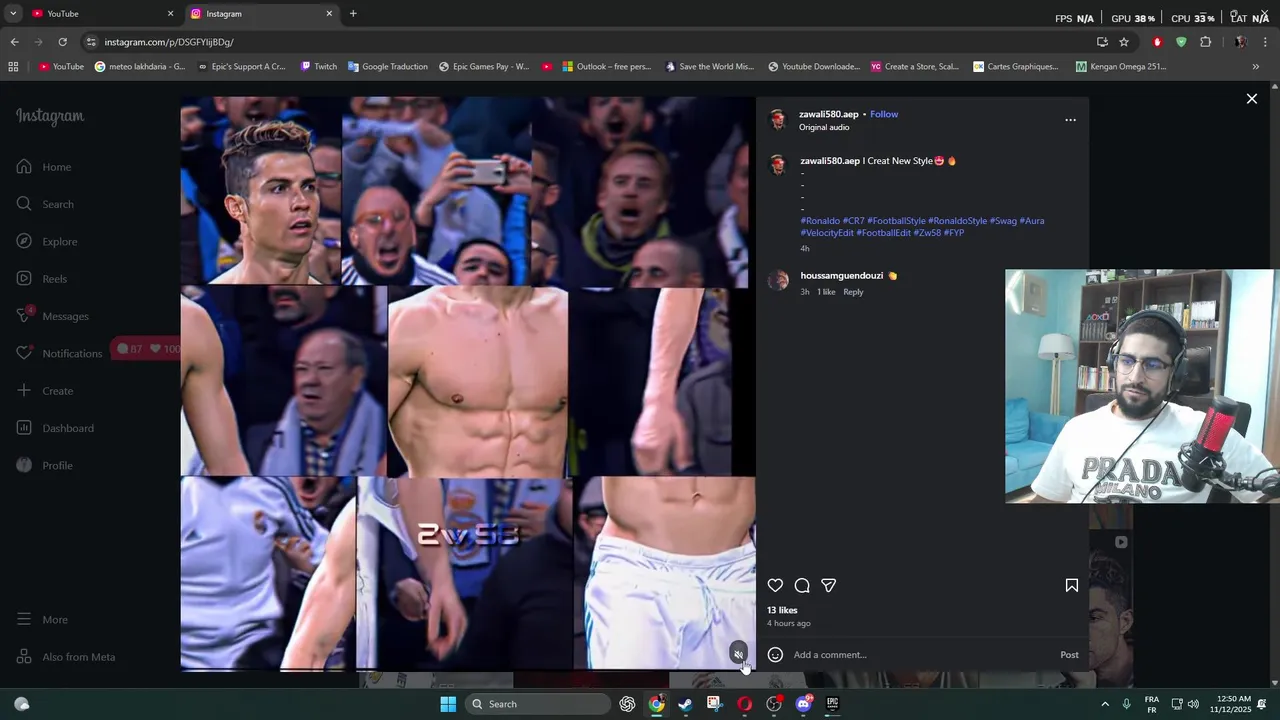This screenshot has width=1280, height=720.
Task: Click Create in the sidebar
Action: pos(45,391)
